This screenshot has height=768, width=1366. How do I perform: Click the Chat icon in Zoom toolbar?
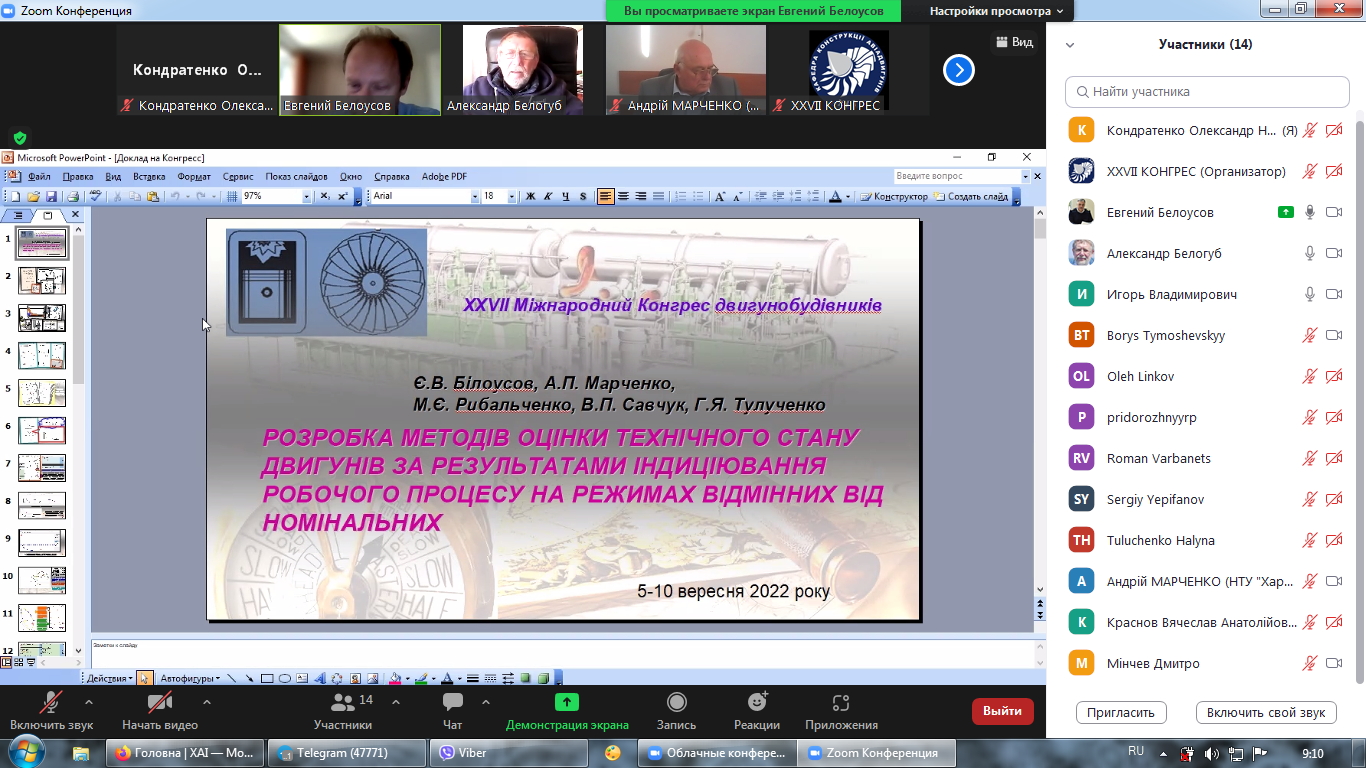coord(452,703)
